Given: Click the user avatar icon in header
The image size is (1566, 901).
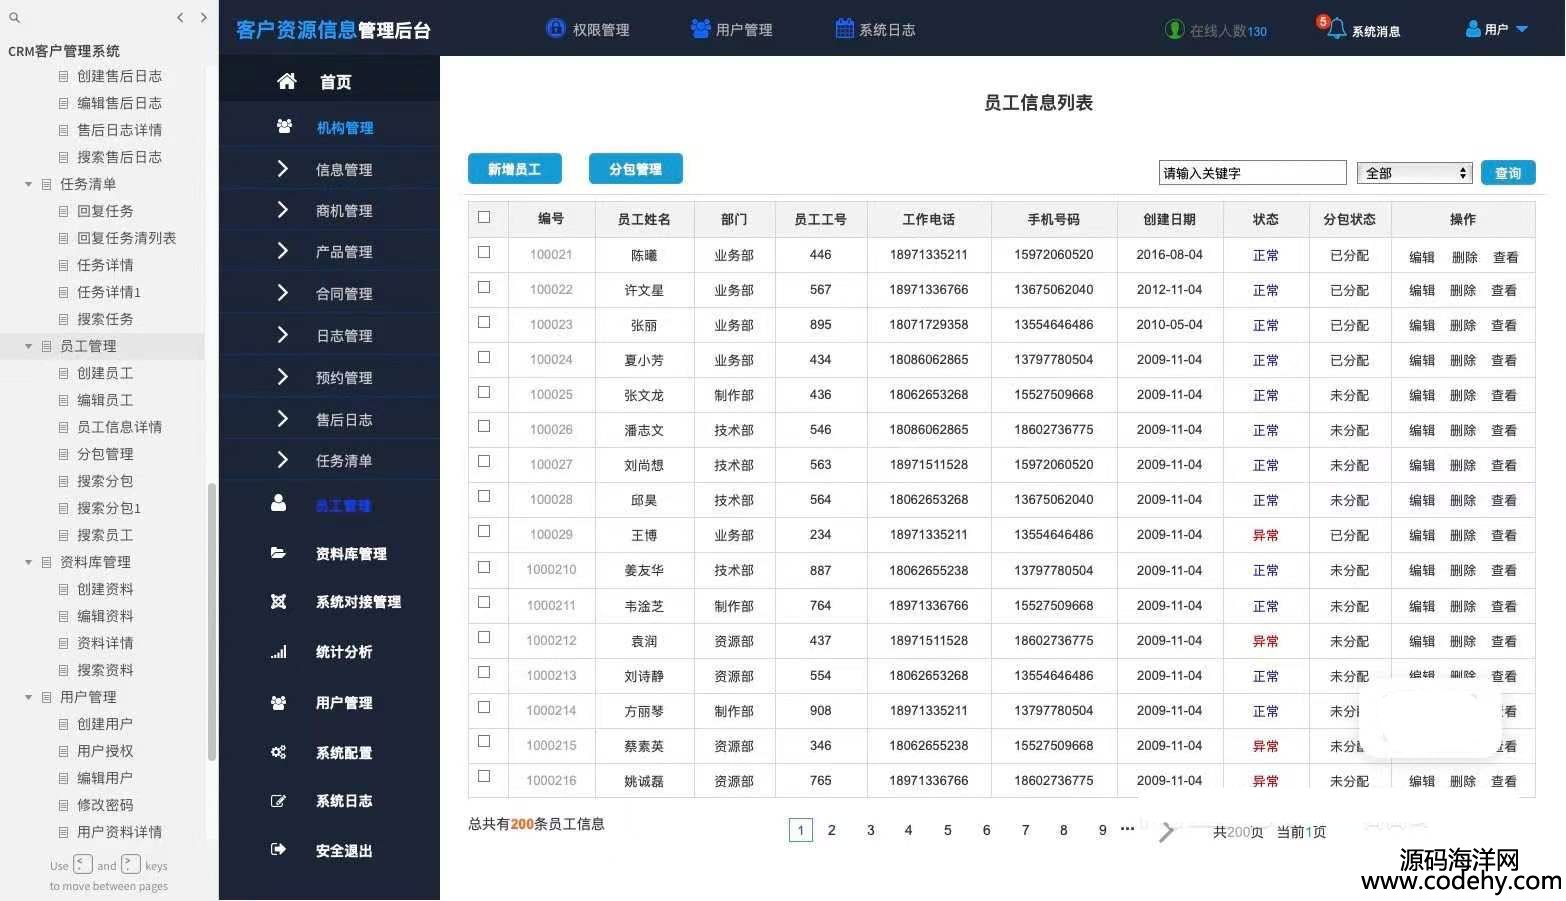Looking at the screenshot, I should pyautogui.click(x=1473, y=29).
